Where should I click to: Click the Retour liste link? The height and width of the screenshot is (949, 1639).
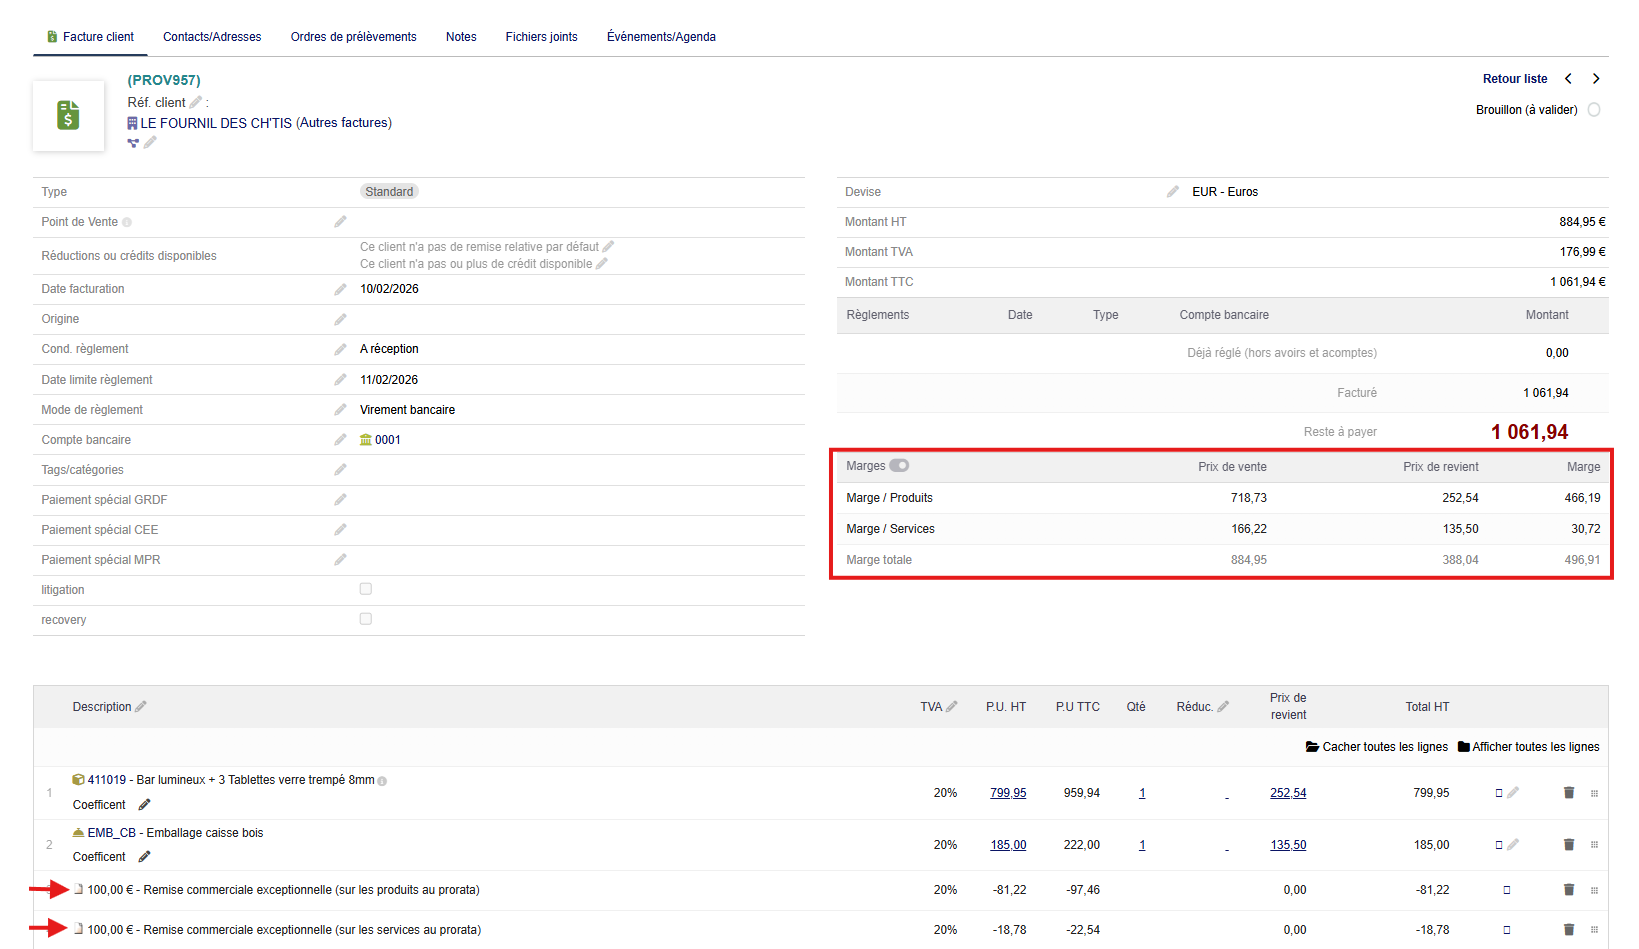coord(1514,79)
